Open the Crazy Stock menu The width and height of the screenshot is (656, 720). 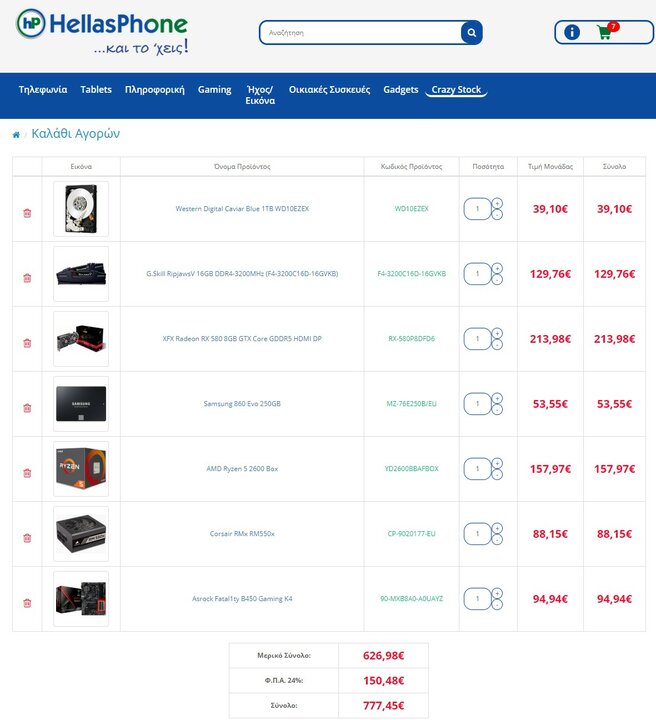[456, 90]
